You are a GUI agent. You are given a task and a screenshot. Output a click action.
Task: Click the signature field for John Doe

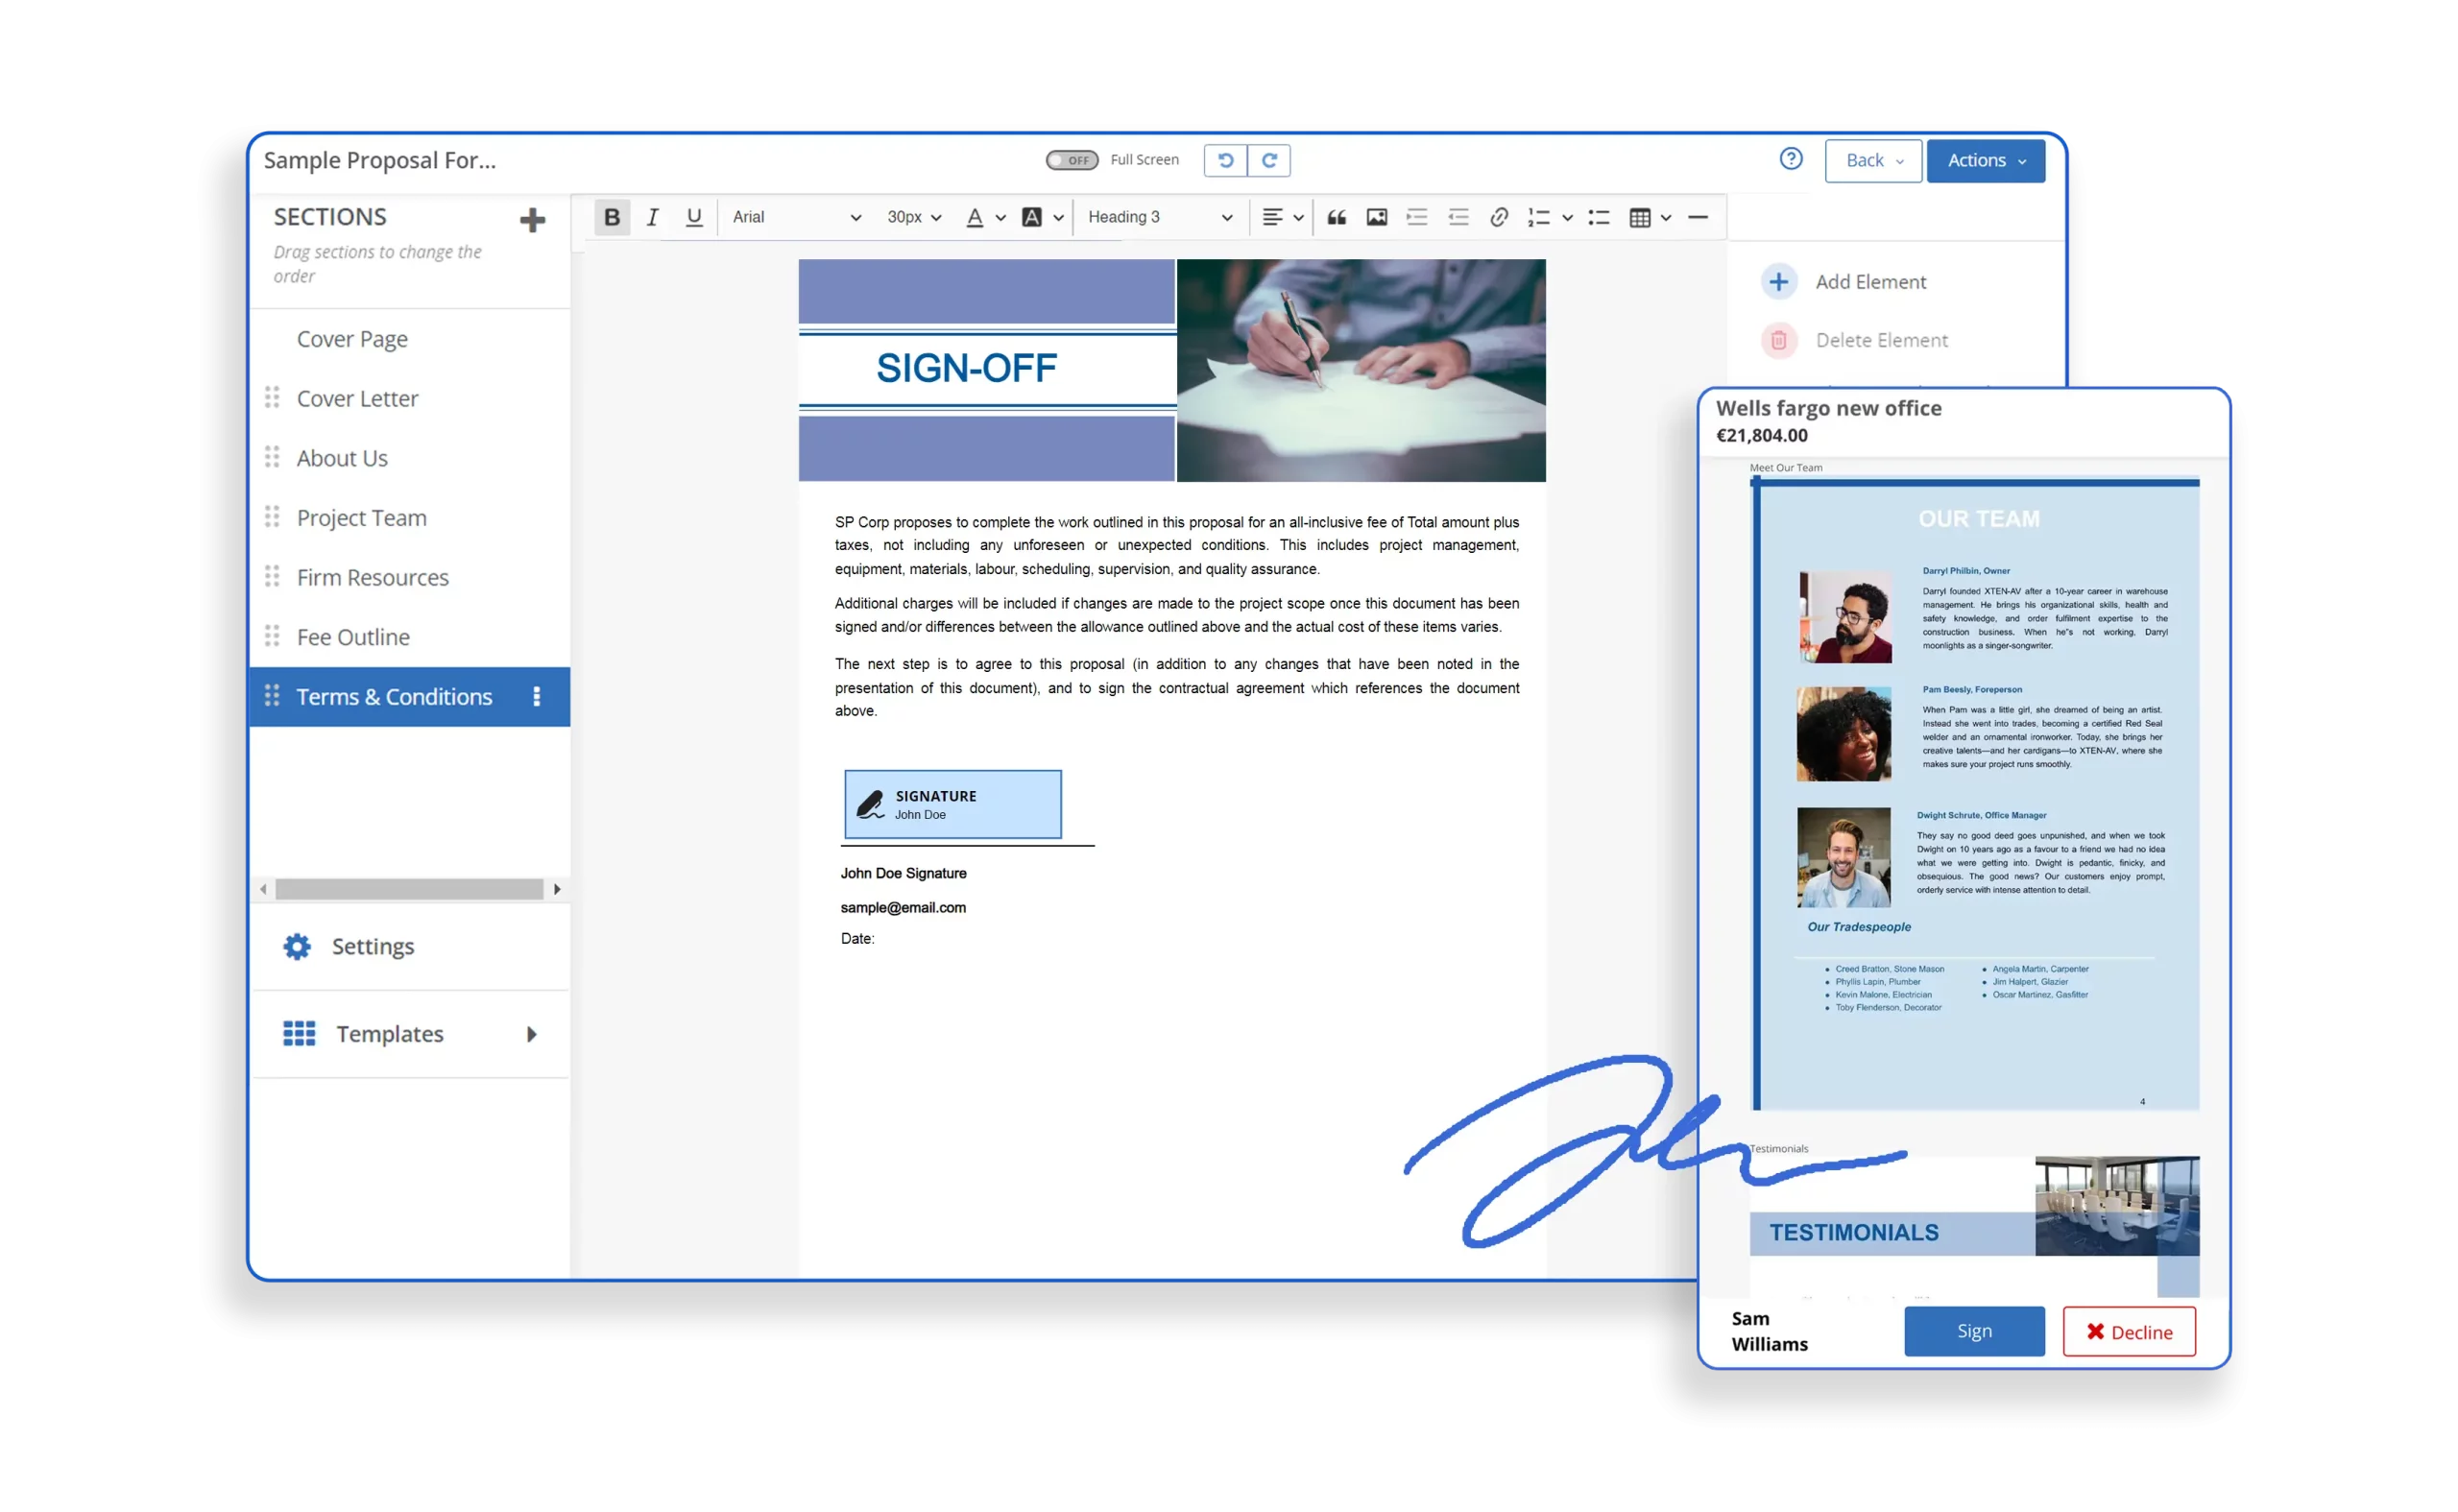(952, 801)
